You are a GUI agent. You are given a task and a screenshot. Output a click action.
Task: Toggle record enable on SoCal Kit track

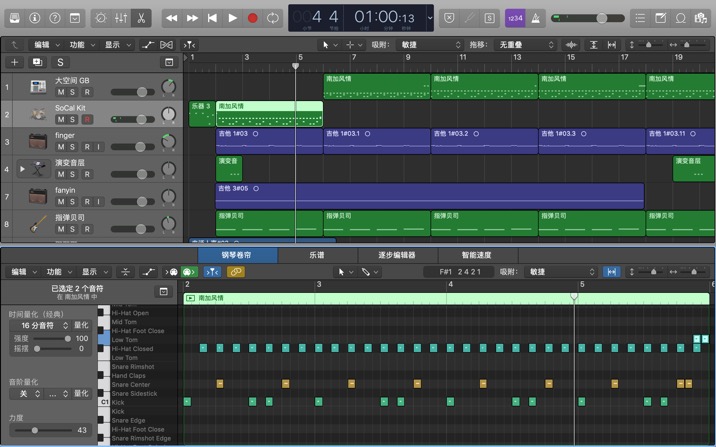(86, 119)
